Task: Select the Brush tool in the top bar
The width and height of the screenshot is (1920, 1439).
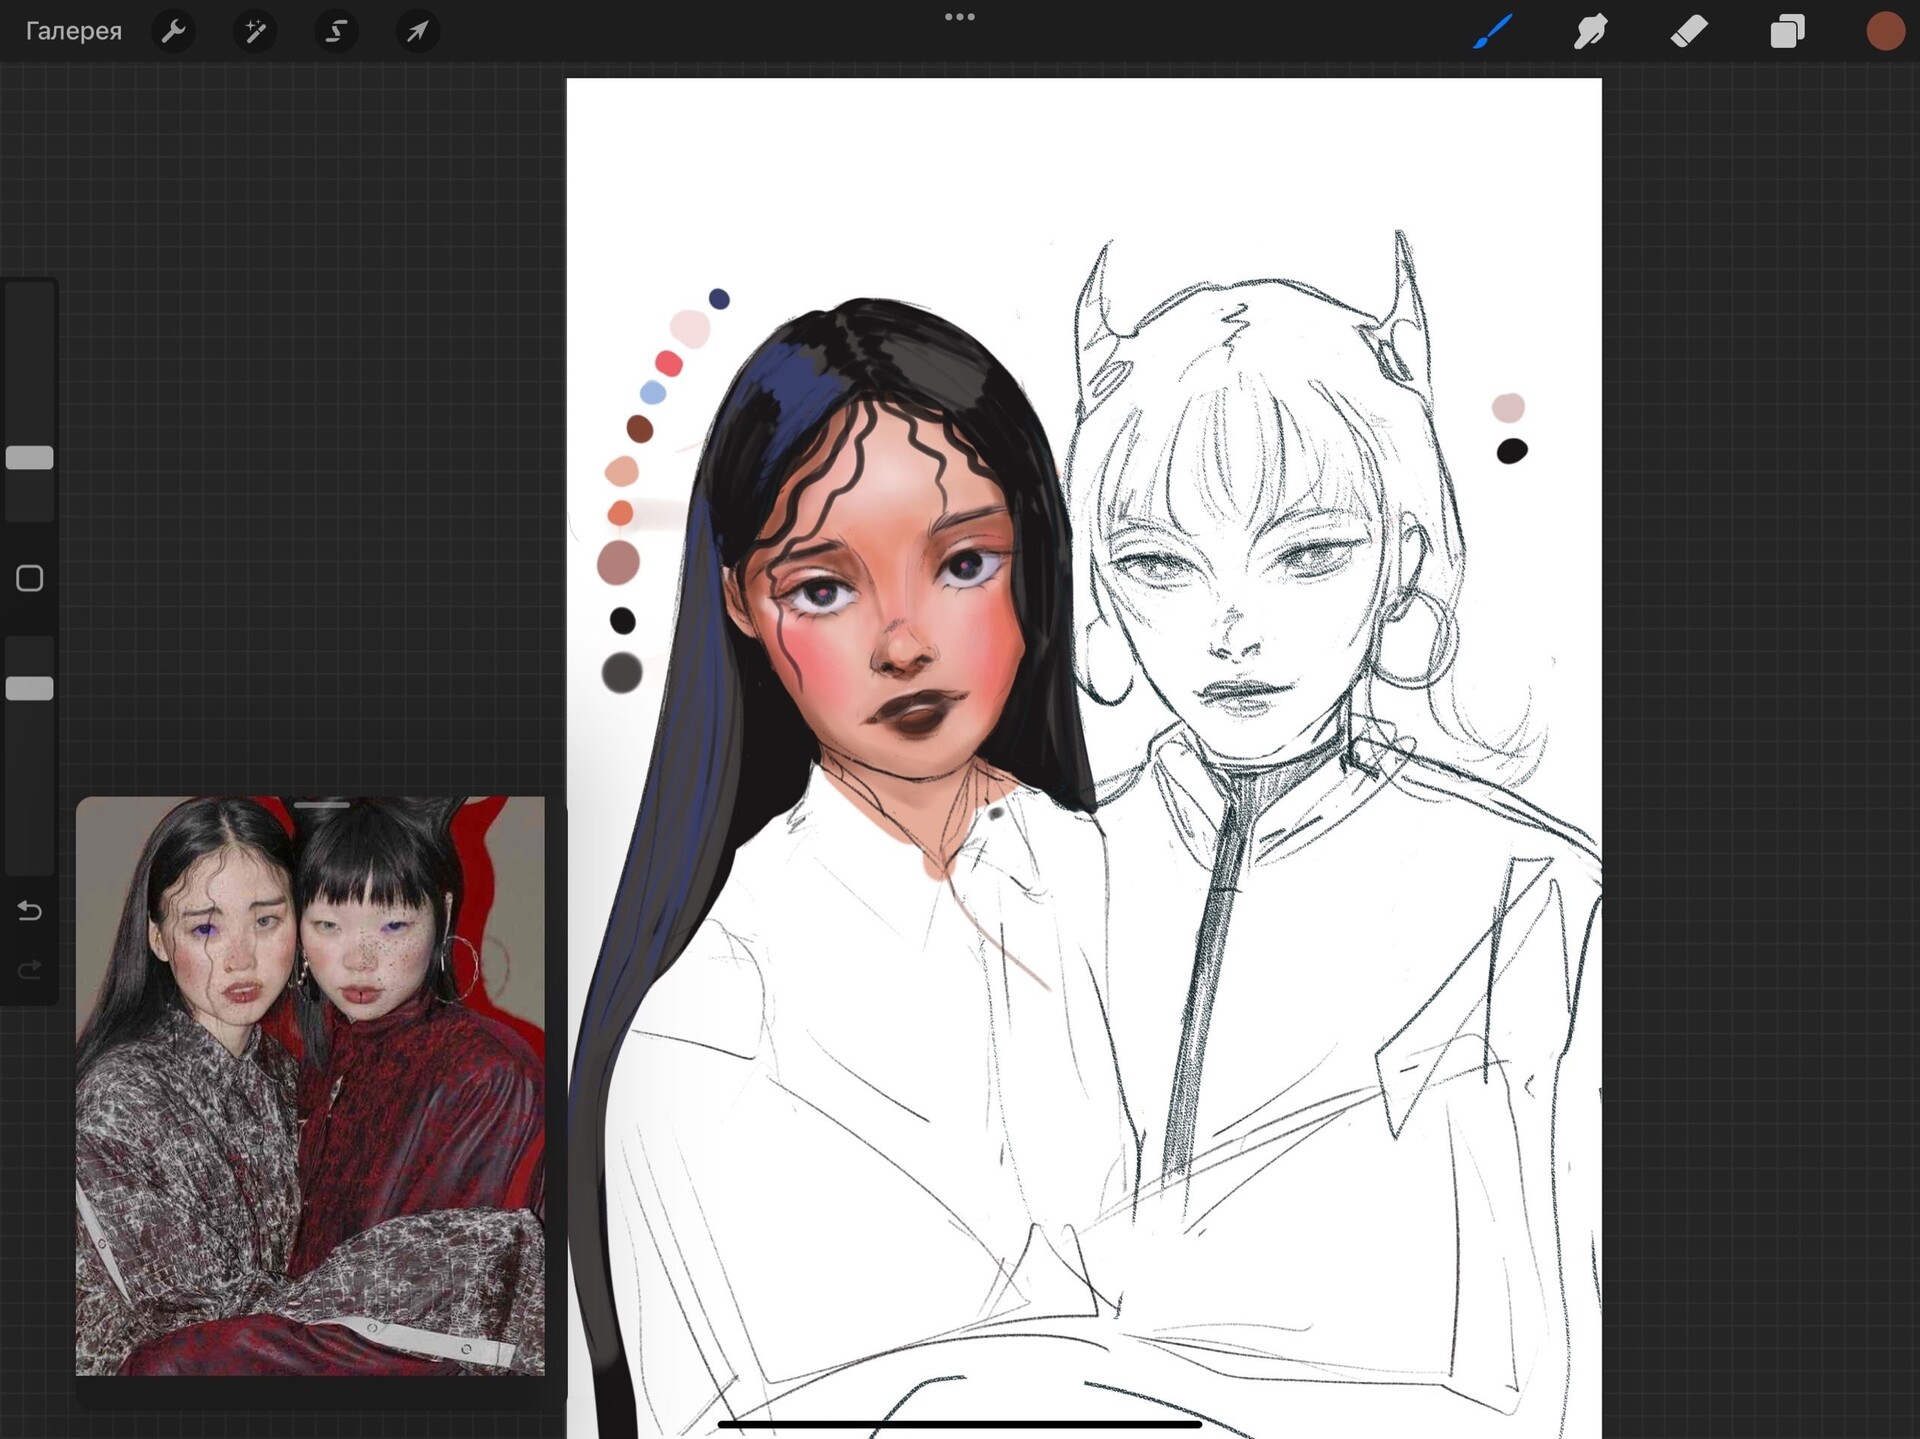Action: click(1491, 31)
